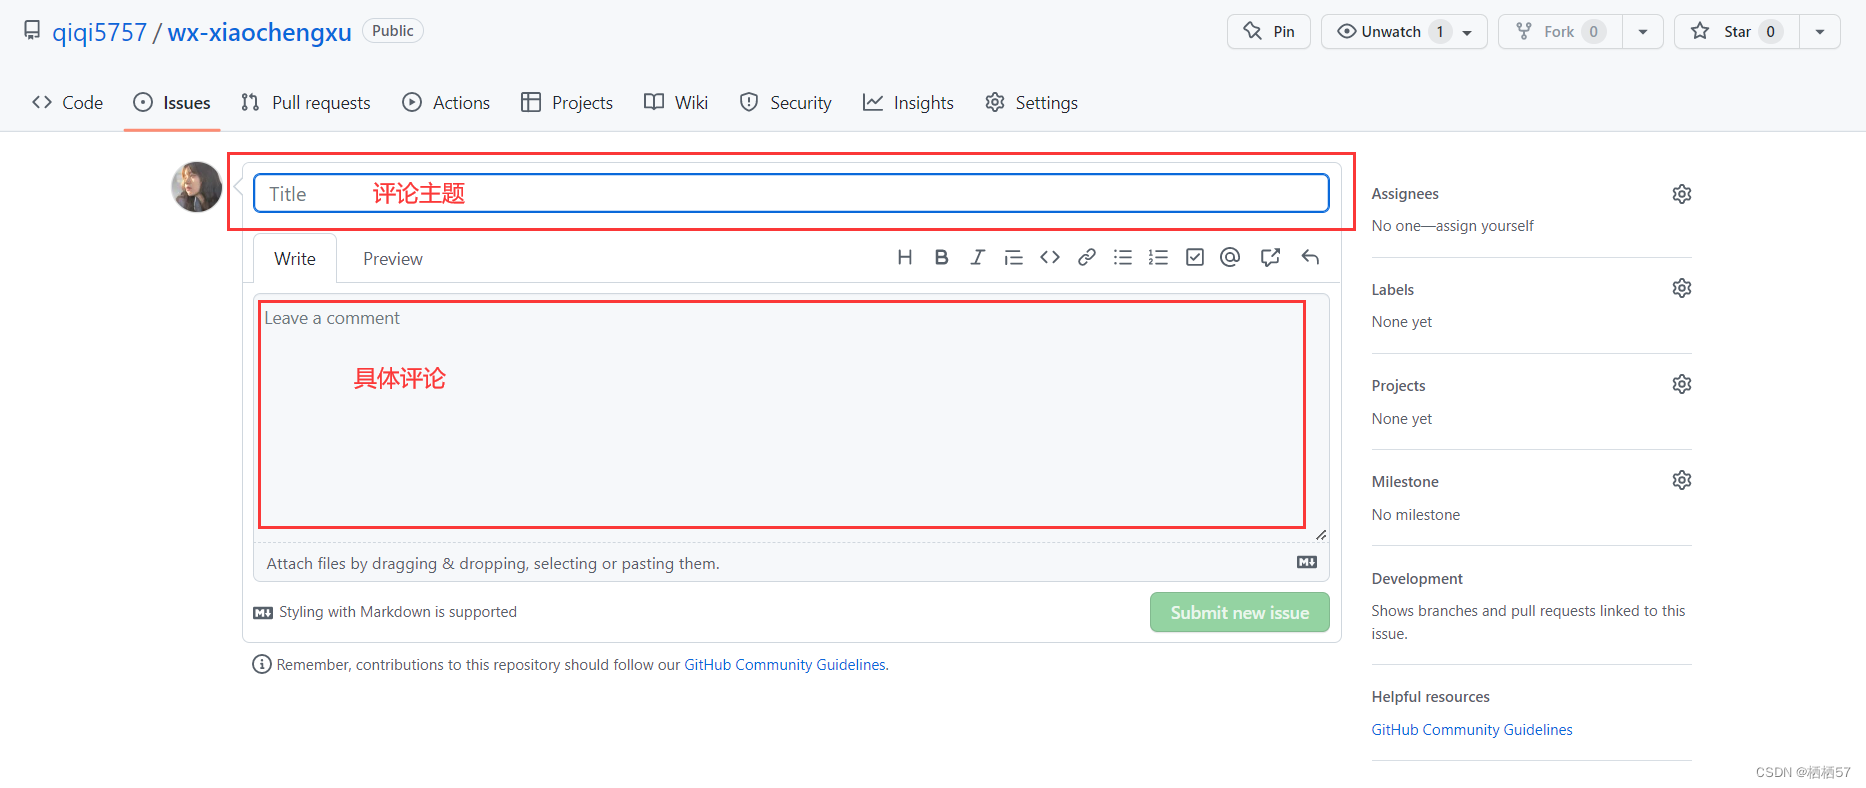Fork the repository

click(x=1560, y=32)
